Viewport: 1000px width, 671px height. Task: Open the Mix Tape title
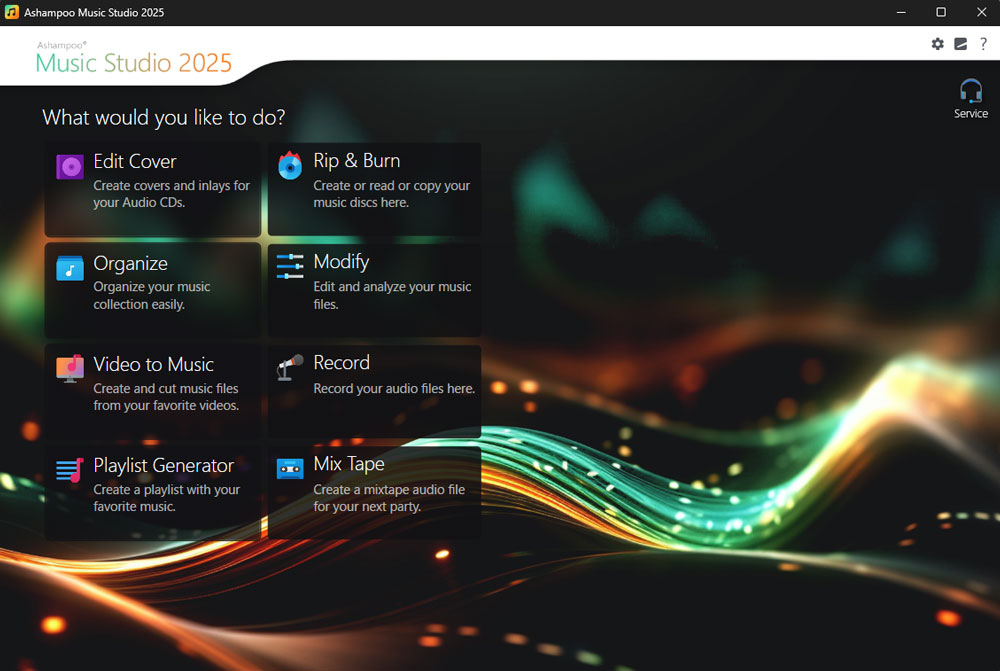(349, 464)
